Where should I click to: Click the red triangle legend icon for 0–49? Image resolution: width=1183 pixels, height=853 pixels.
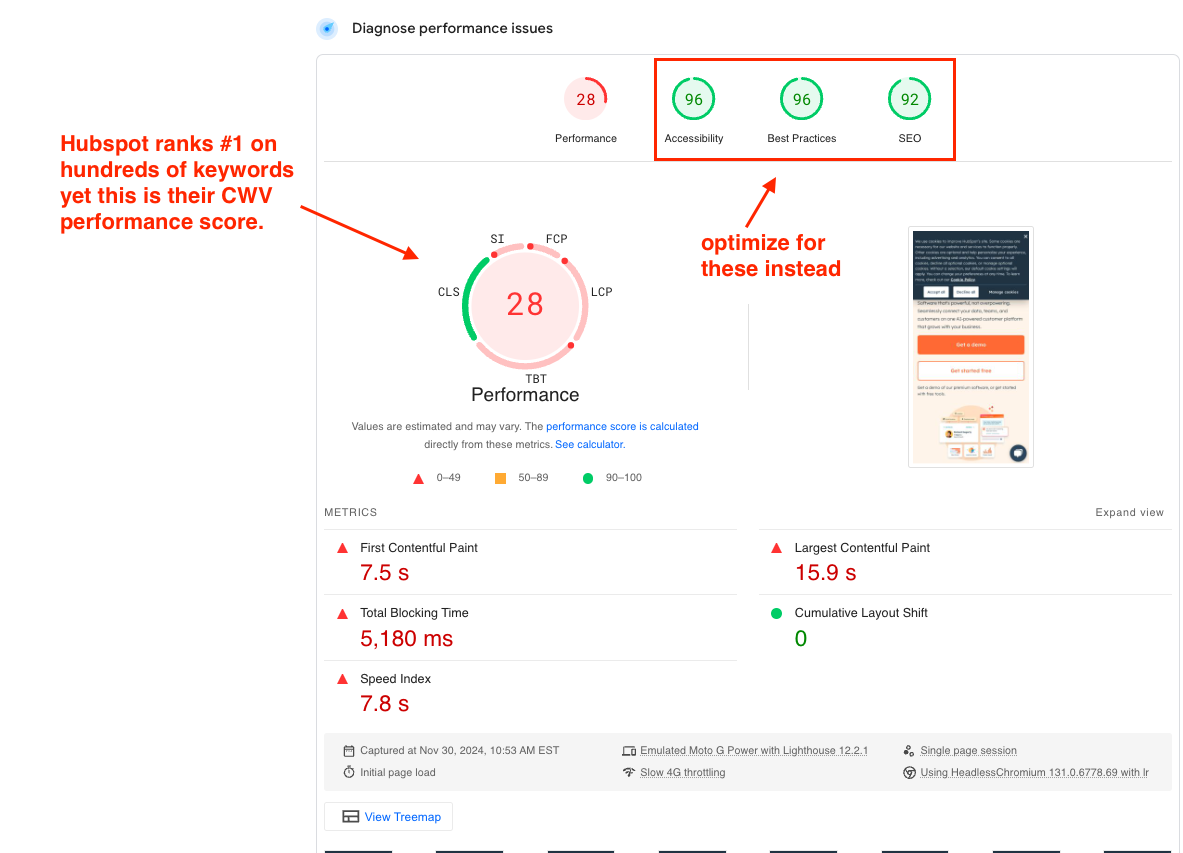click(419, 479)
